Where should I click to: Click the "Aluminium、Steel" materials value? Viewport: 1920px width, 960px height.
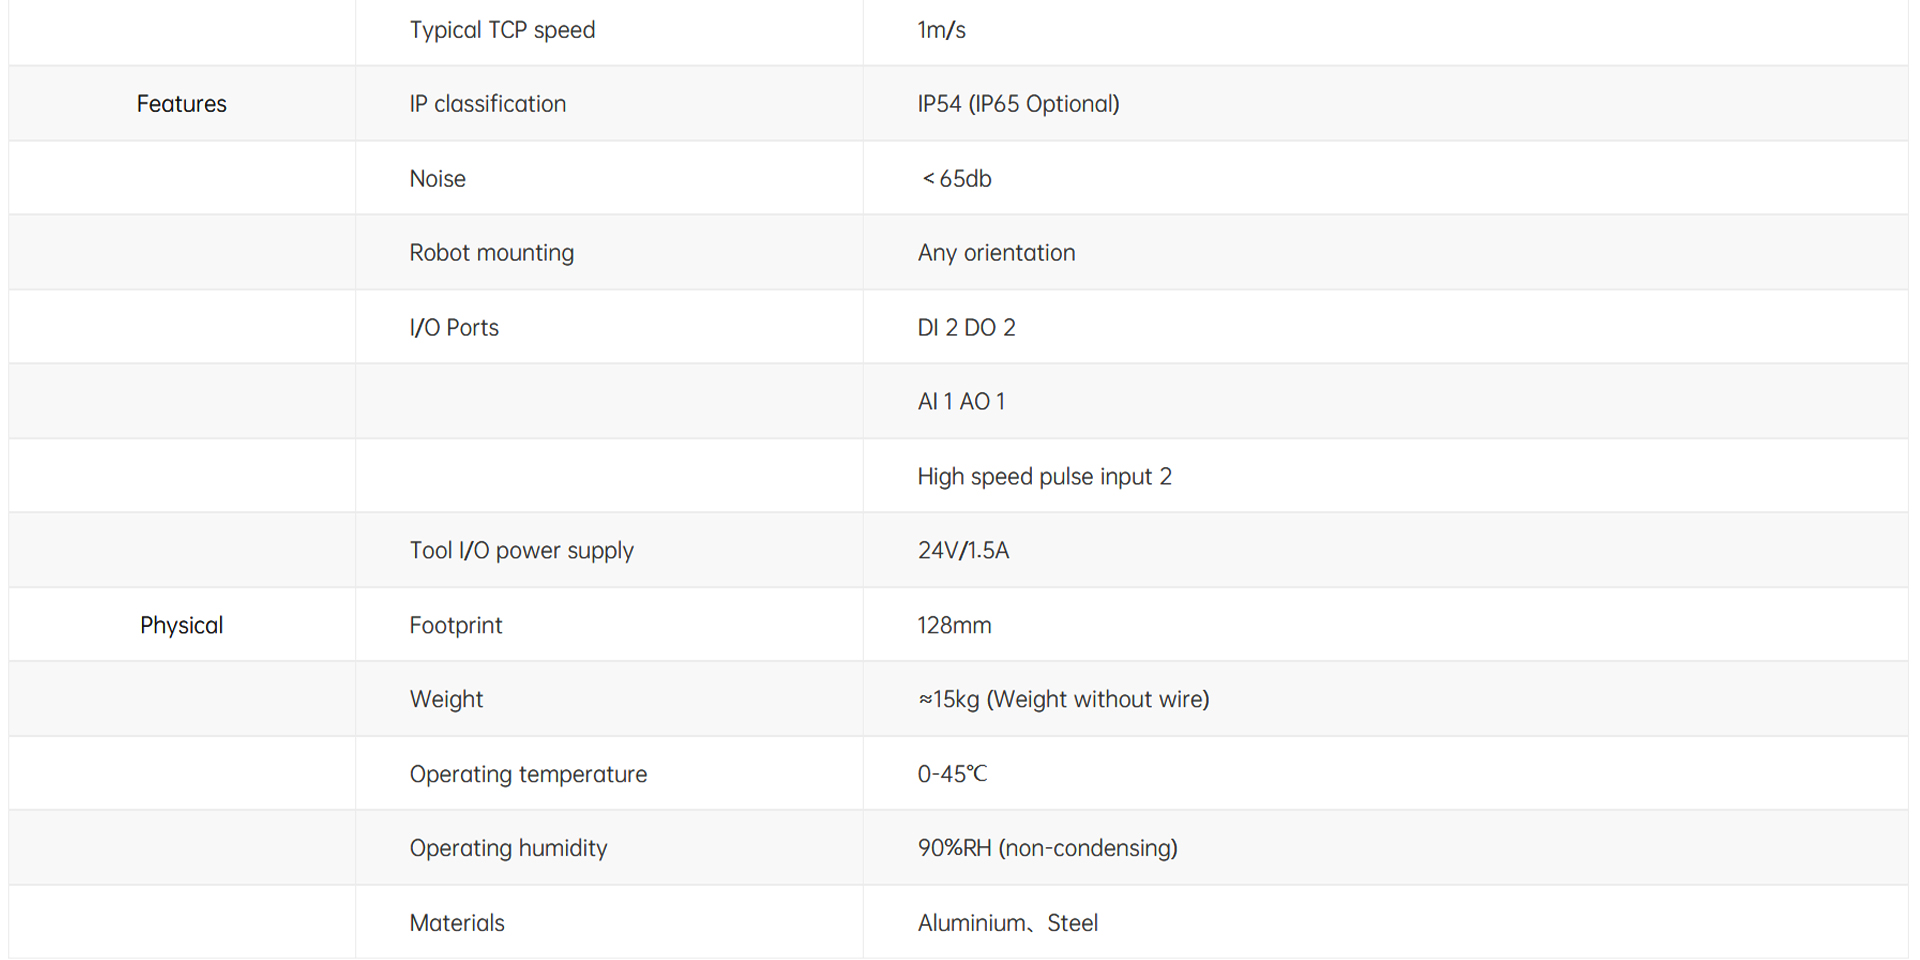[1007, 923]
